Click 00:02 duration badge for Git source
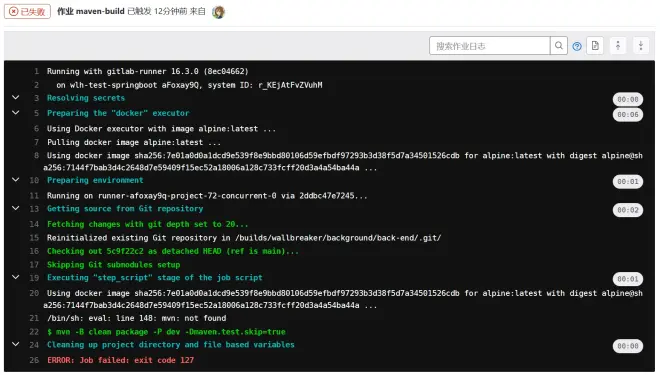 click(628, 210)
